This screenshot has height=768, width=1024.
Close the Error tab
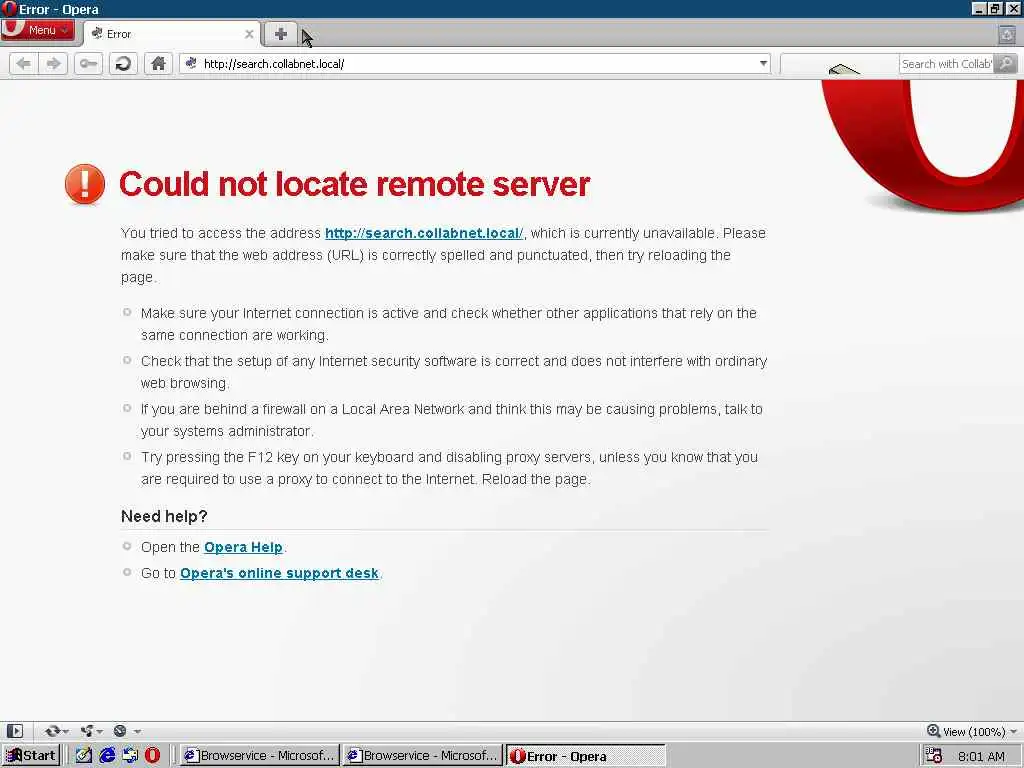pyautogui.click(x=249, y=34)
